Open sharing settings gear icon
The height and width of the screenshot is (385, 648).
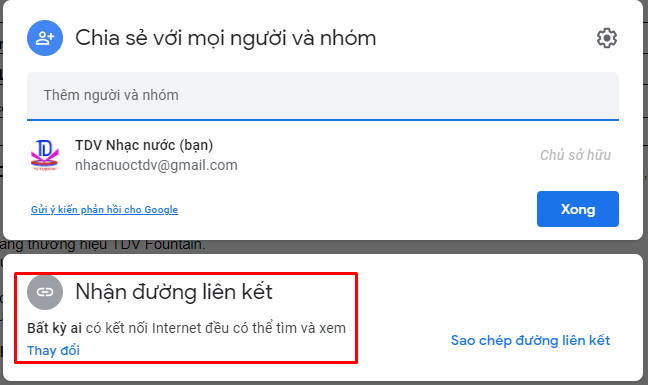pos(607,38)
